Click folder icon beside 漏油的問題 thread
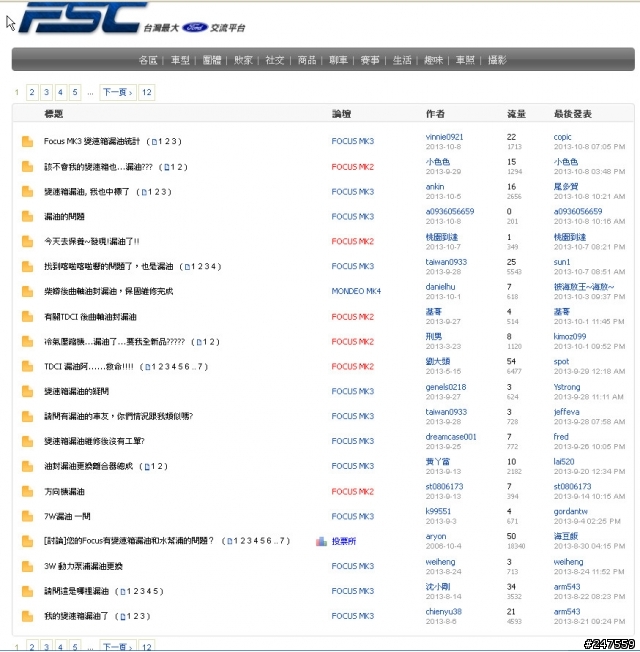This screenshot has height=652, width=640. (27, 217)
